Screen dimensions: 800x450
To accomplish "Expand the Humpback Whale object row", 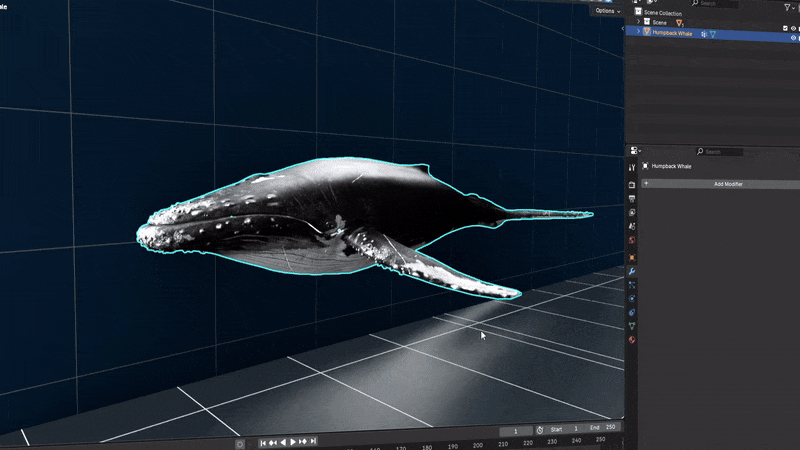I will [638, 32].
